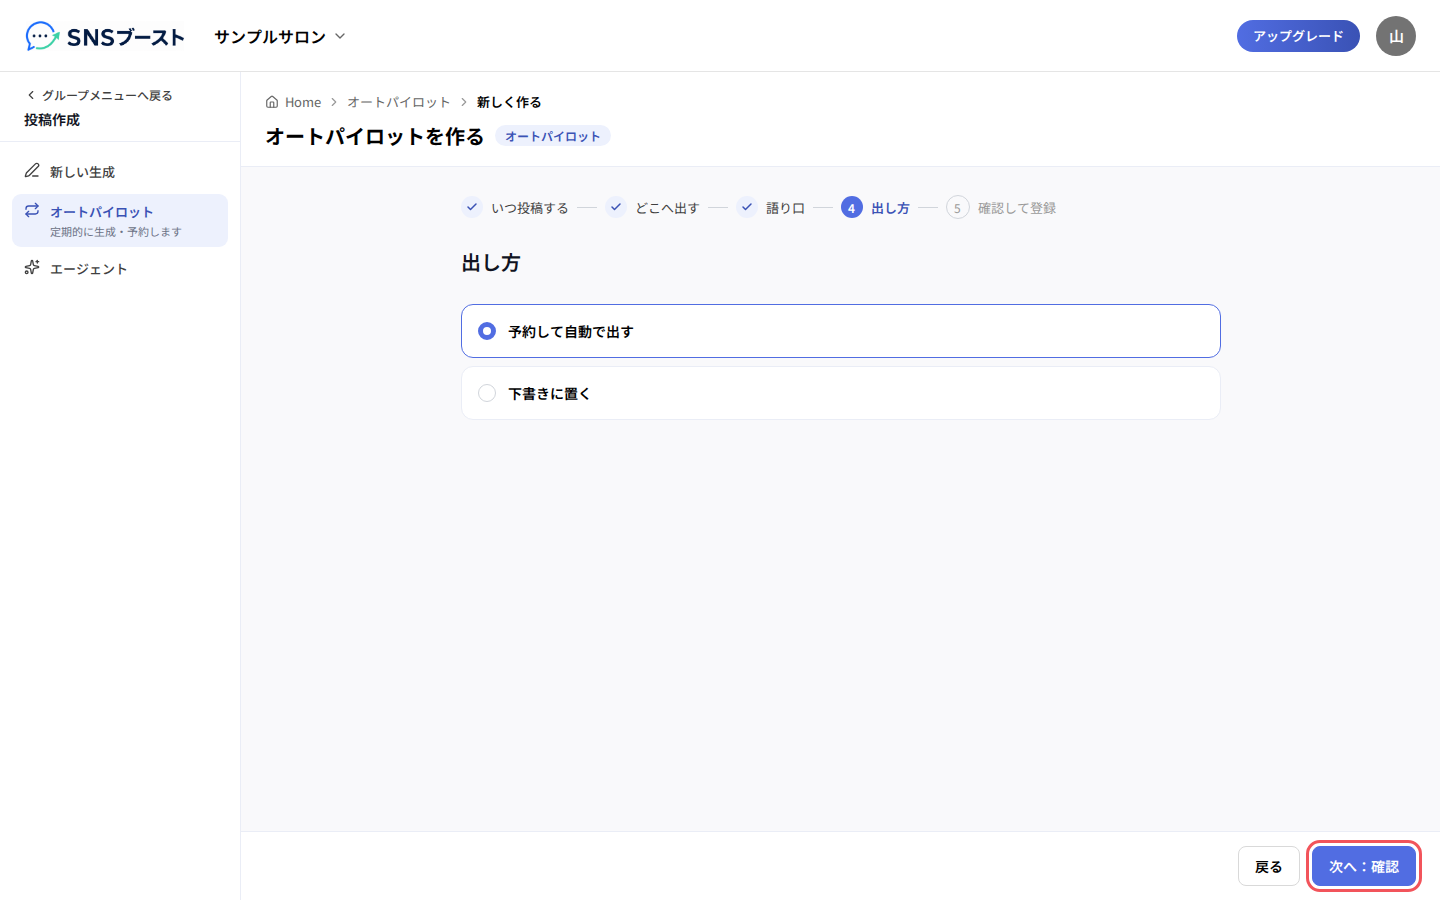Open the 山 user avatar menu
The image size is (1440, 900).
[x=1396, y=36]
